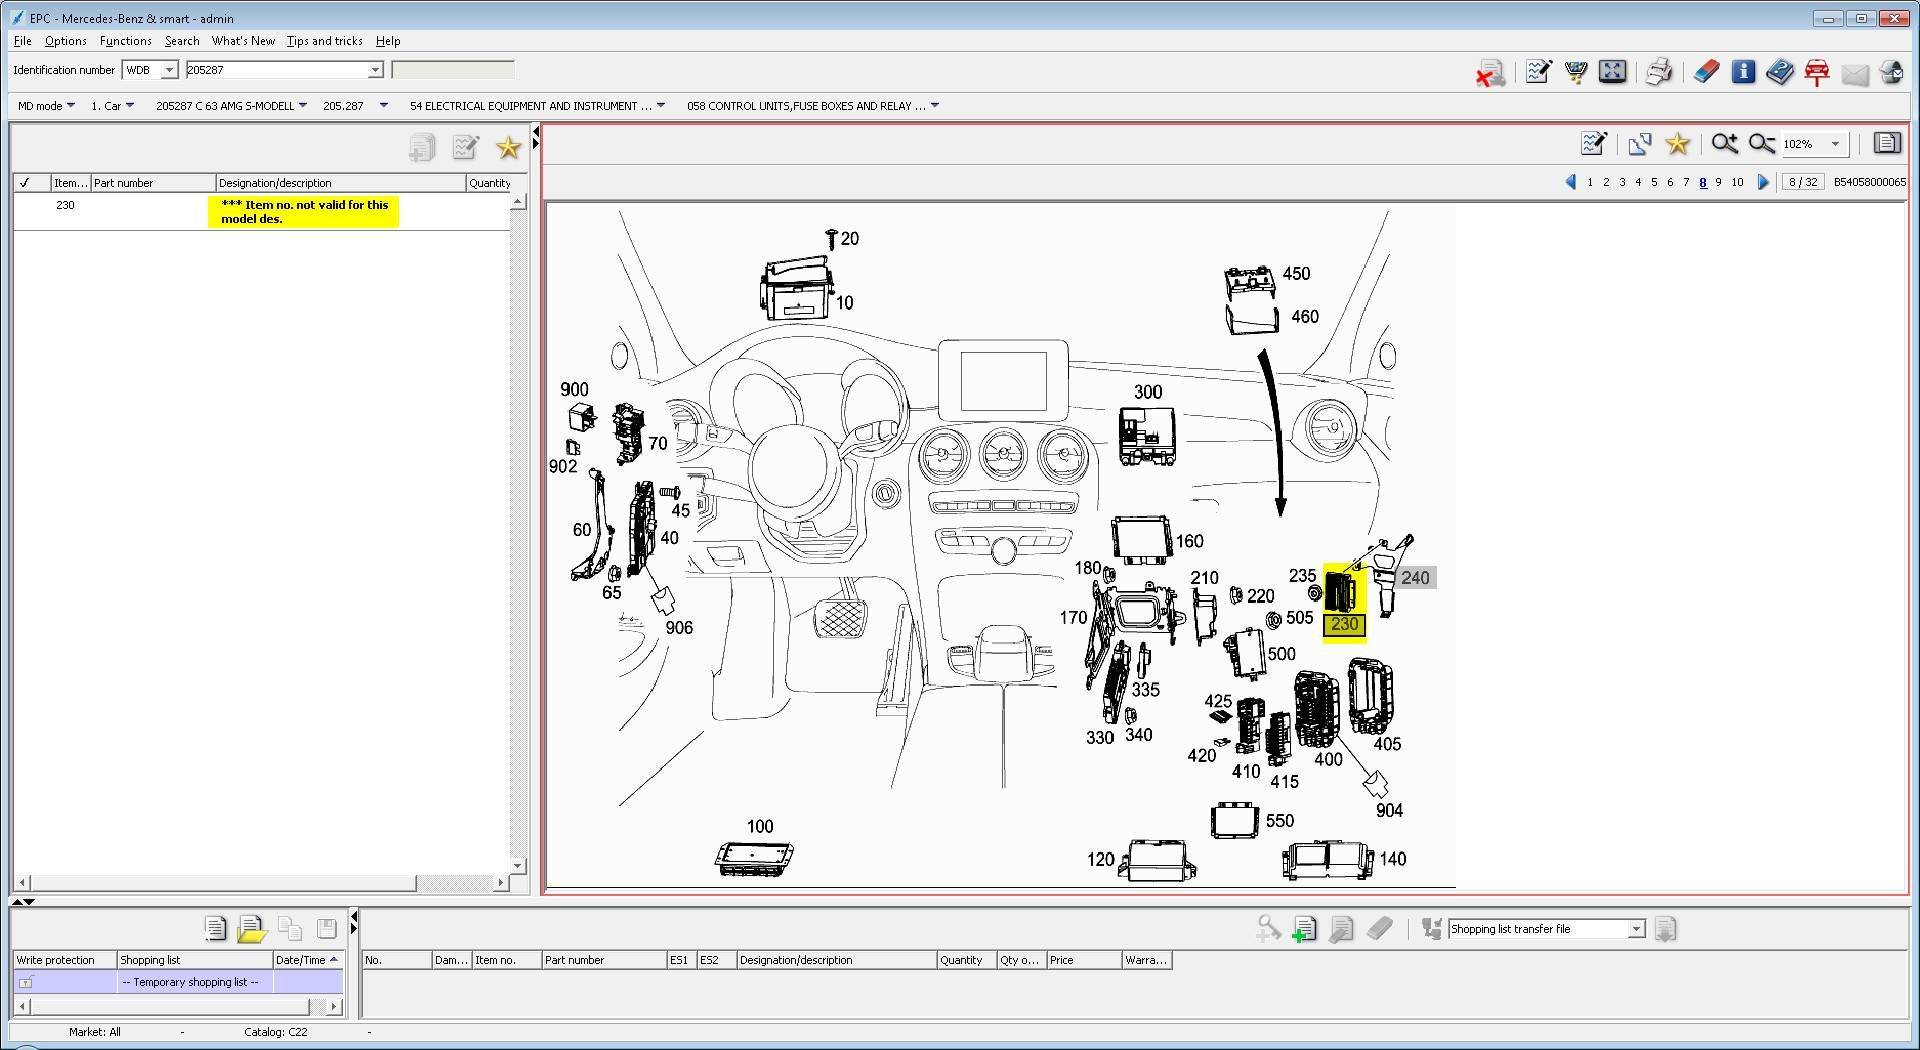Screen dimensions: 1920x1050
Task: Click the zoom in magnifier icon
Action: tap(1724, 144)
